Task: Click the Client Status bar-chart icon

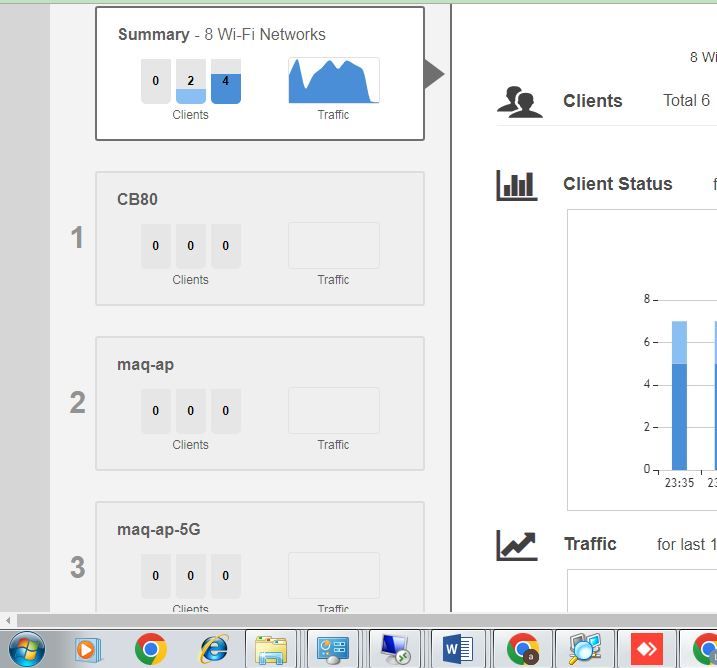Action: (x=517, y=185)
